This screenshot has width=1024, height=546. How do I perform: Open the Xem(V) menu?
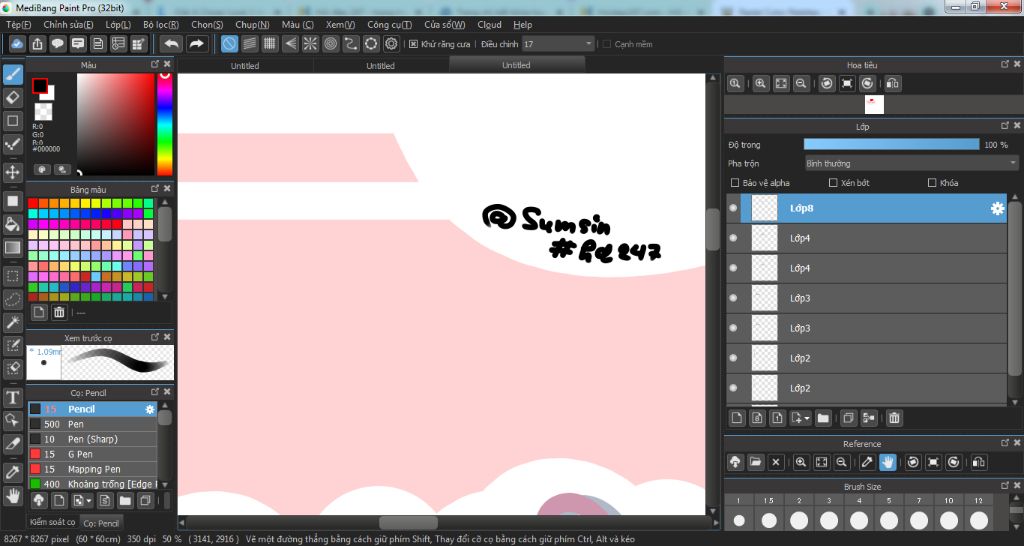pyautogui.click(x=340, y=25)
